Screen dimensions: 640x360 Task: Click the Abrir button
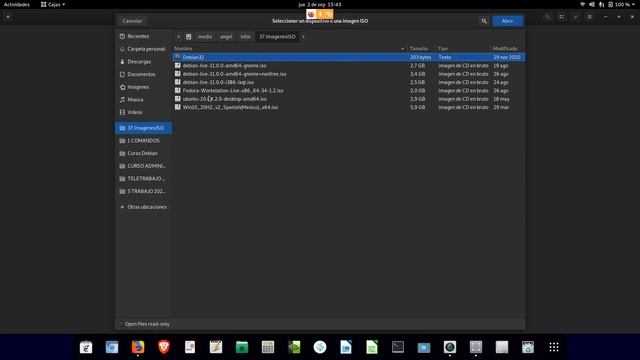click(507, 21)
